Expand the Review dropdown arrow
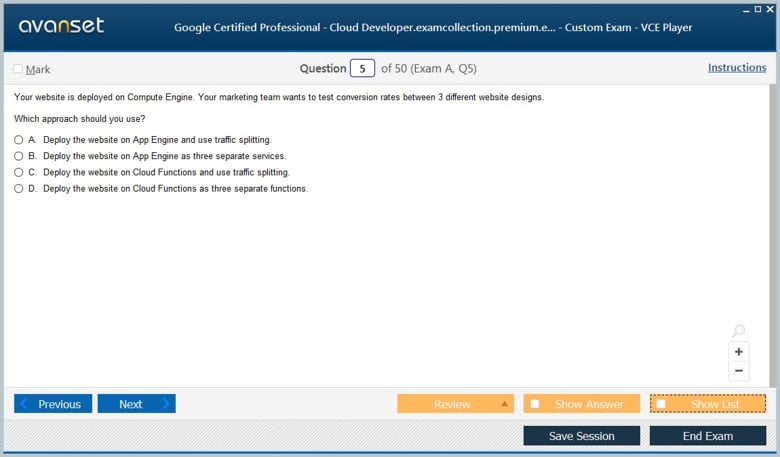 tap(504, 404)
